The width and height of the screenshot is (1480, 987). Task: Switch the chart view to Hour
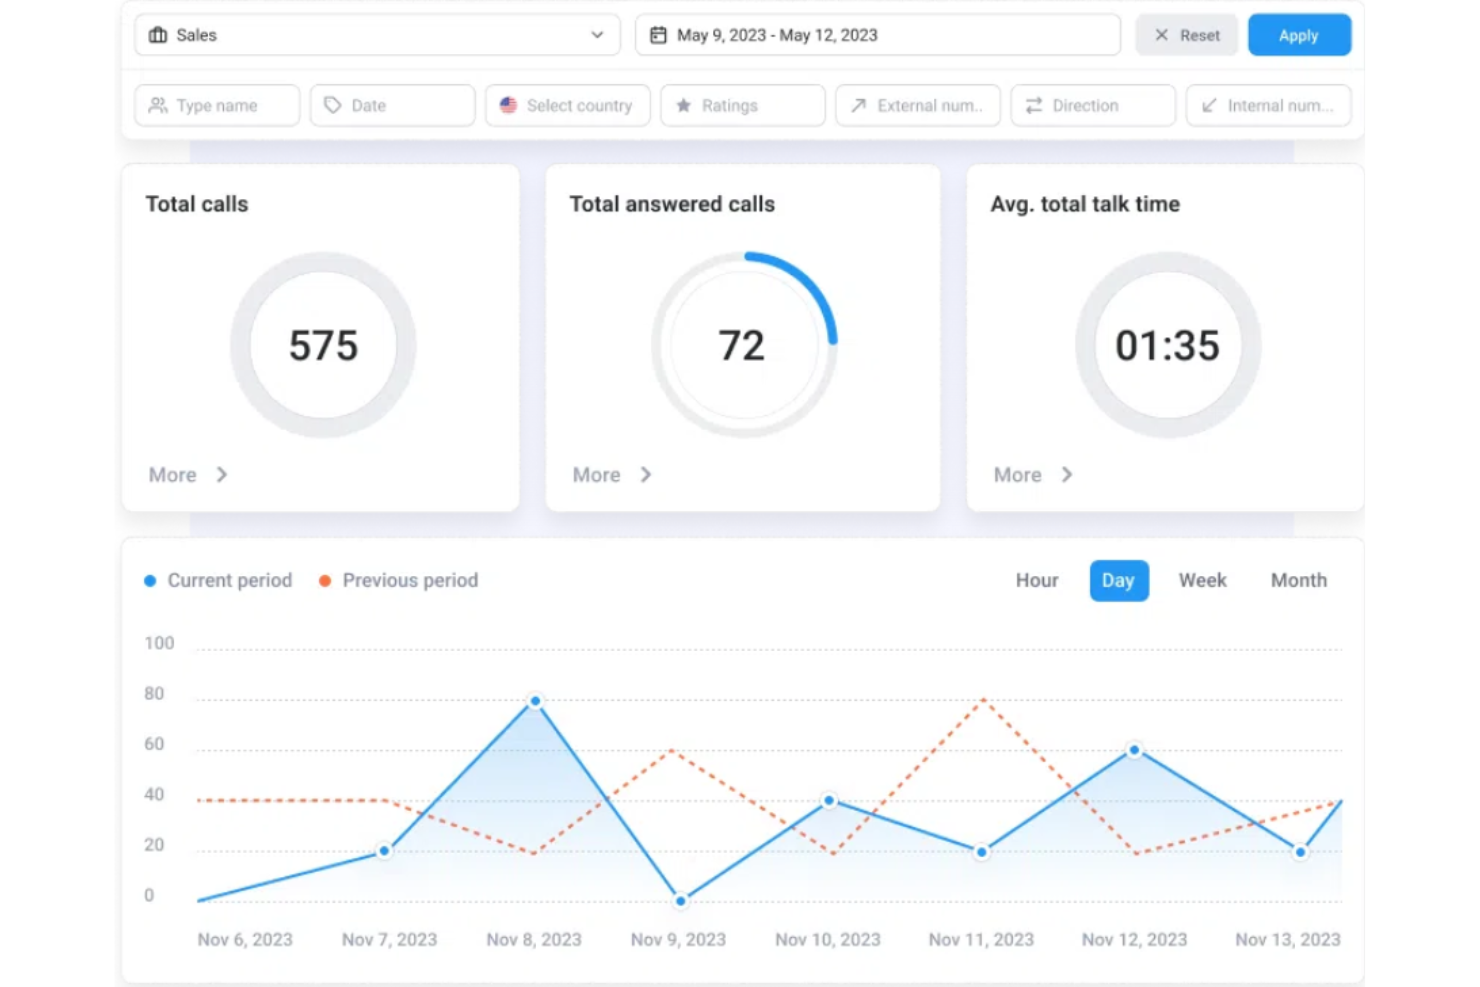tap(1036, 580)
